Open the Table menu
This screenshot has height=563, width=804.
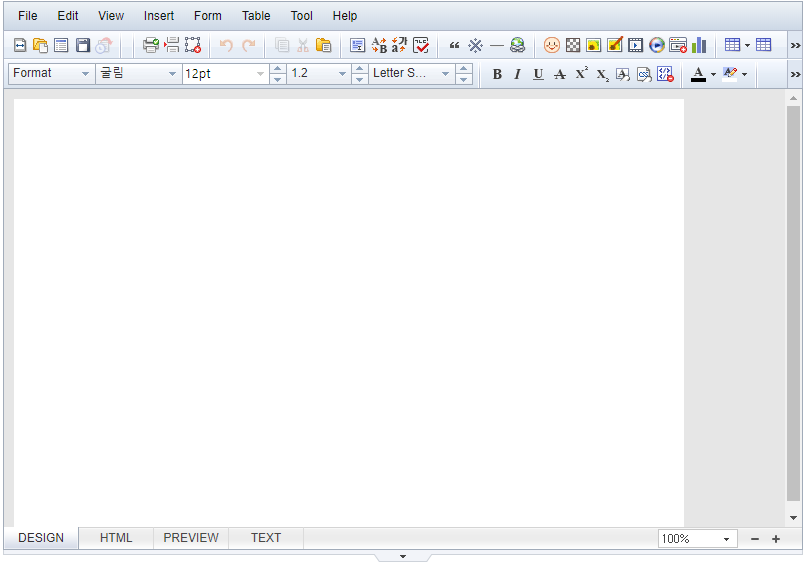pyautogui.click(x=256, y=16)
